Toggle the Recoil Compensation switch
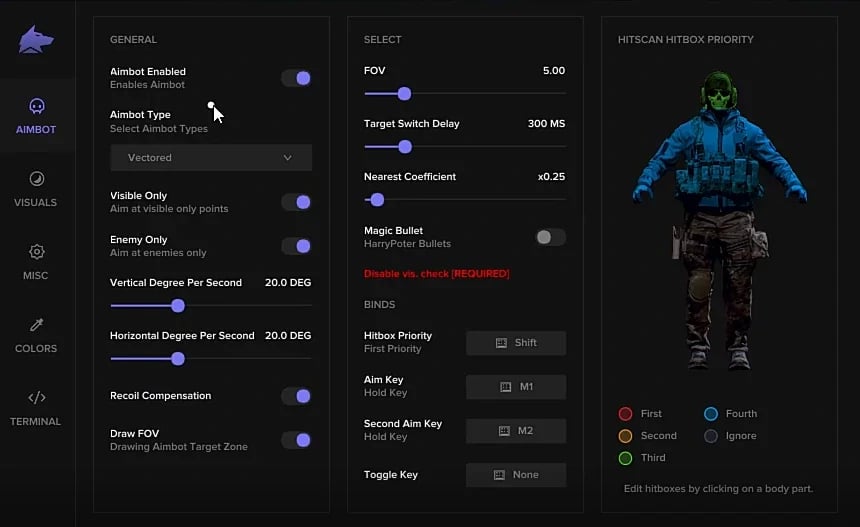860x527 pixels. click(x=297, y=396)
